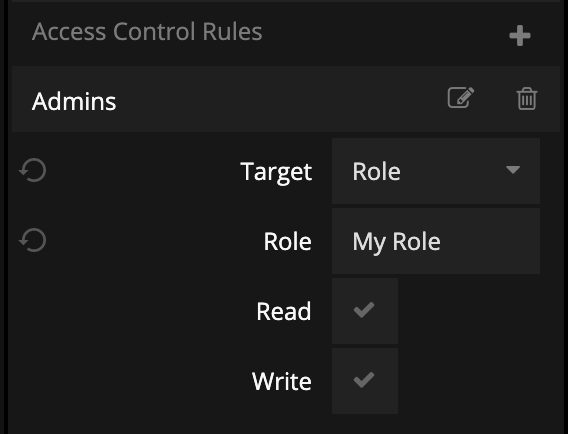The height and width of the screenshot is (434, 568).
Task: Click the Admins title text
Action: pos(74,101)
